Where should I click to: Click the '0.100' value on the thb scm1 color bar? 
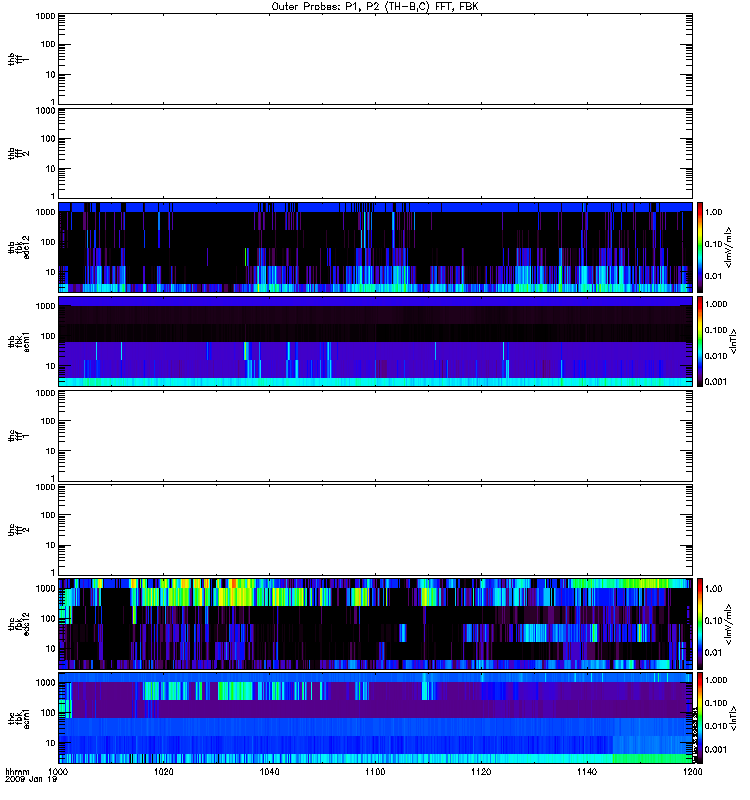point(716,330)
